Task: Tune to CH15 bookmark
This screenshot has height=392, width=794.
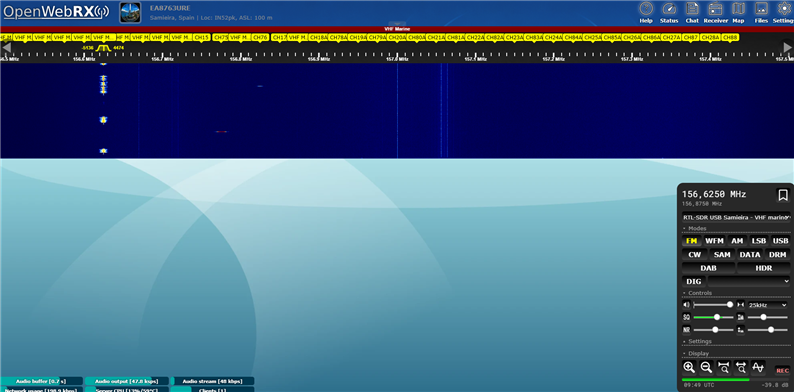Action: (202, 37)
